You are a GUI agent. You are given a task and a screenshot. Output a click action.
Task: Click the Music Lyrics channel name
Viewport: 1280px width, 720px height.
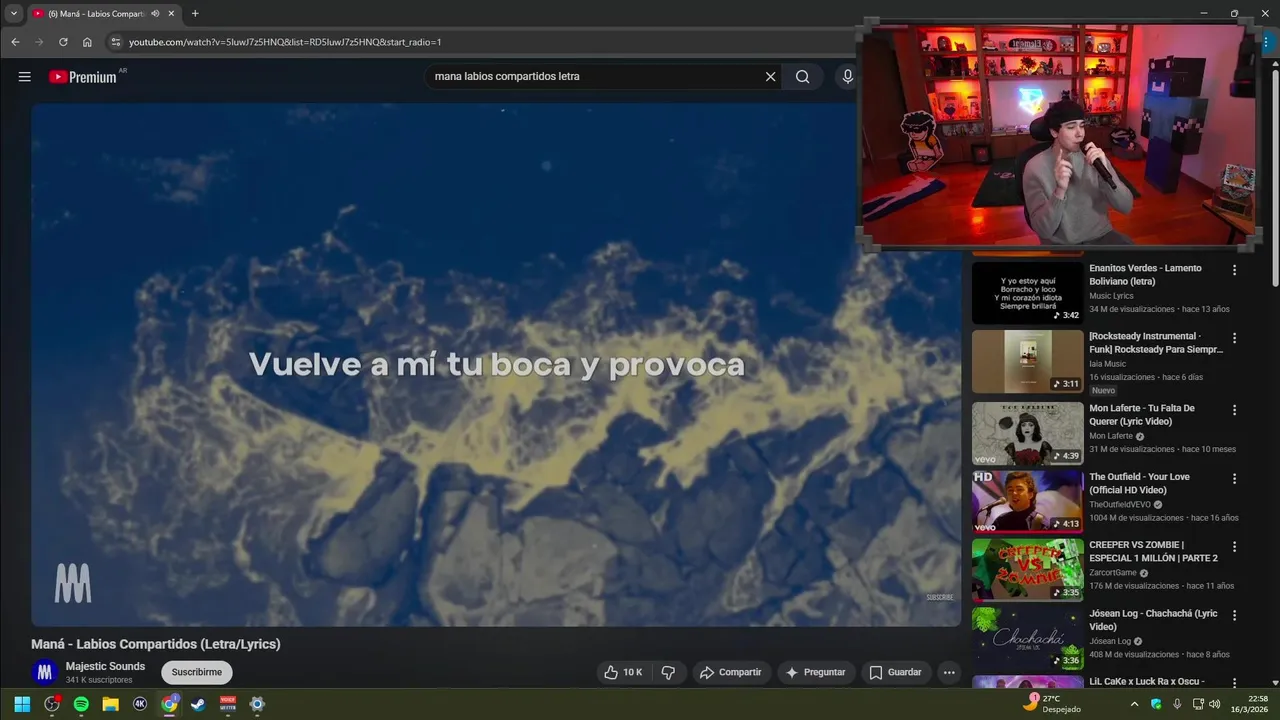(x=1111, y=296)
